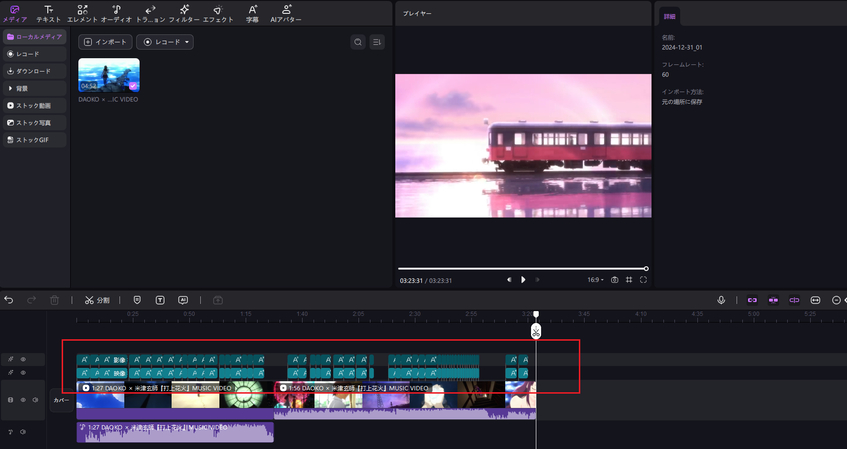The height and width of the screenshot is (449, 847).
Task: Open the 16:9 aspect ratio dropdown
Action: pos(594,280)
